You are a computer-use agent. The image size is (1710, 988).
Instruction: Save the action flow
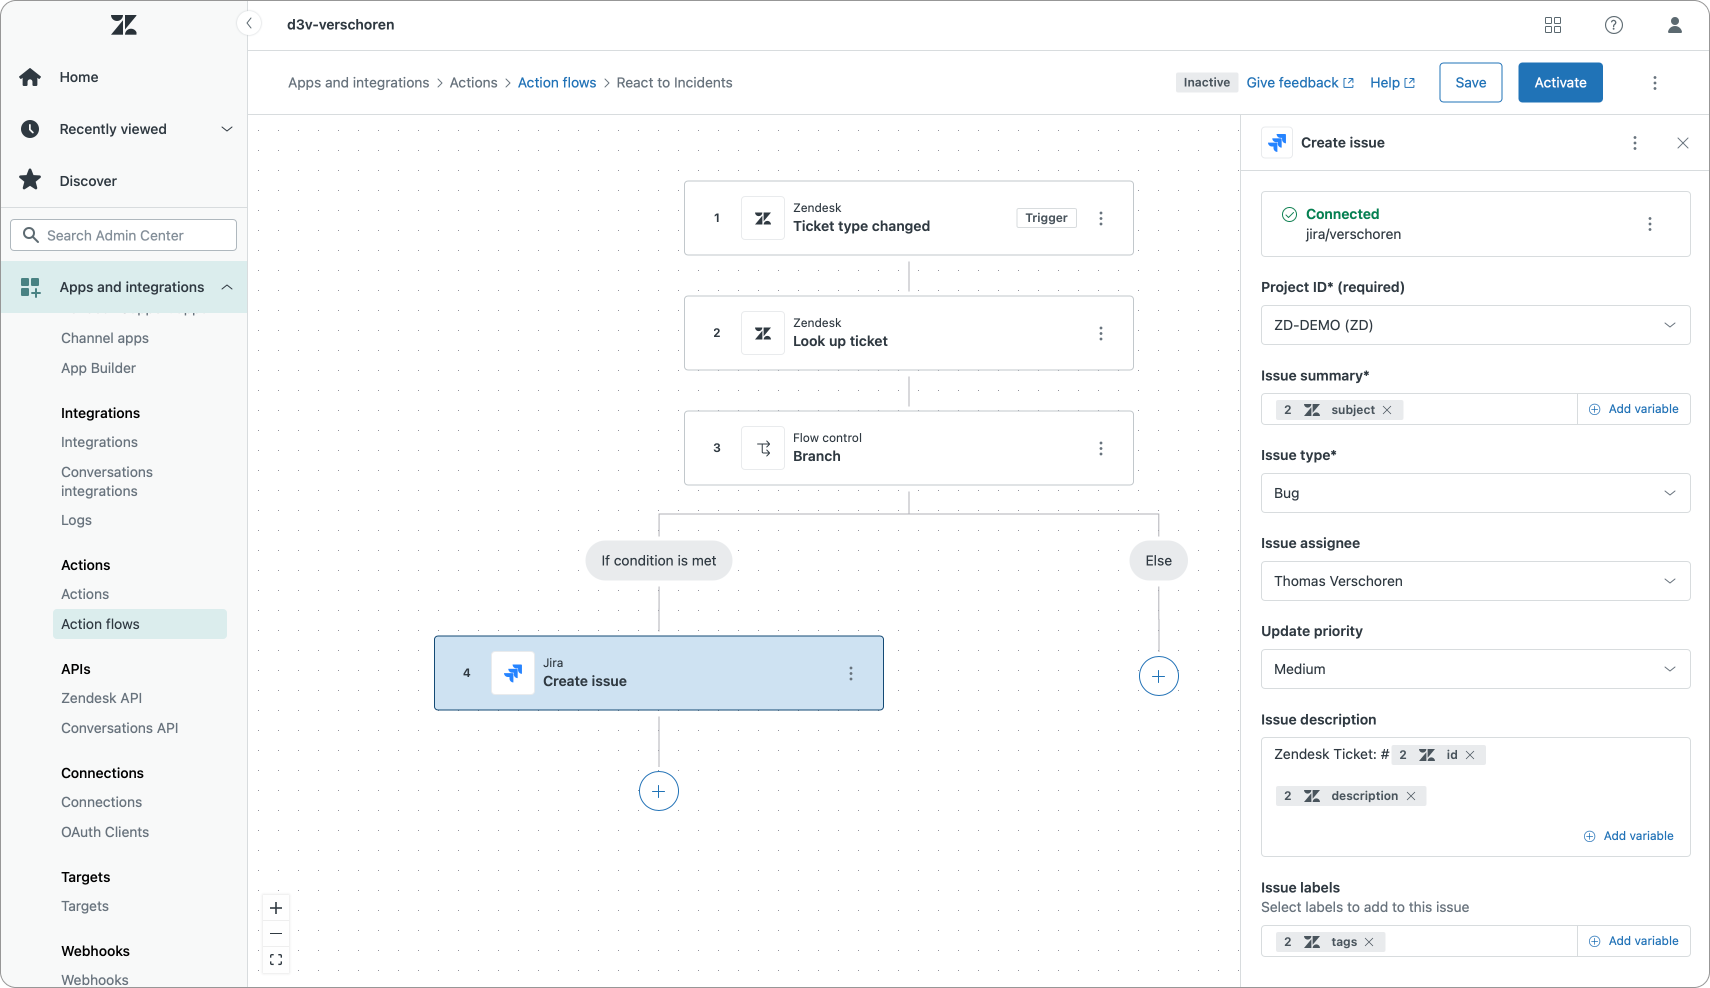click(1471, 83)
